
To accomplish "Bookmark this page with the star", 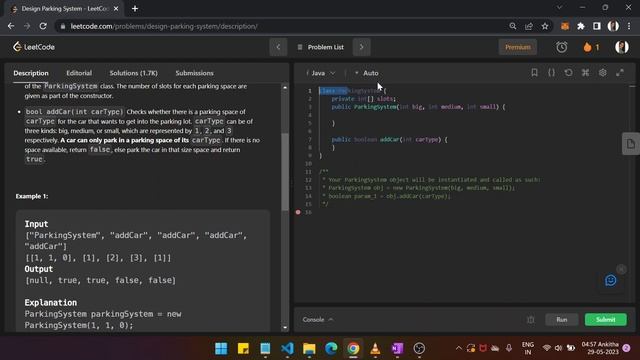I will click(545, 26).
